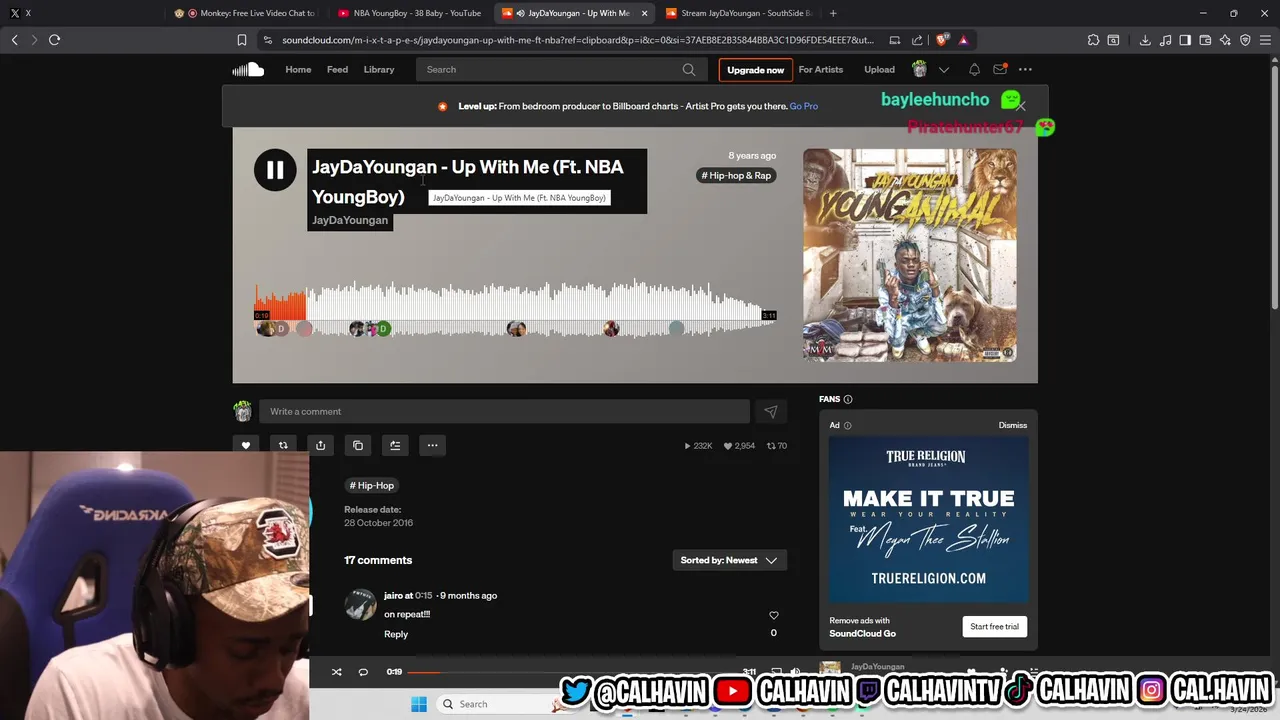Click Start free trial
1280x720 pixels.
pyautogui.click(x=994, y=626)
